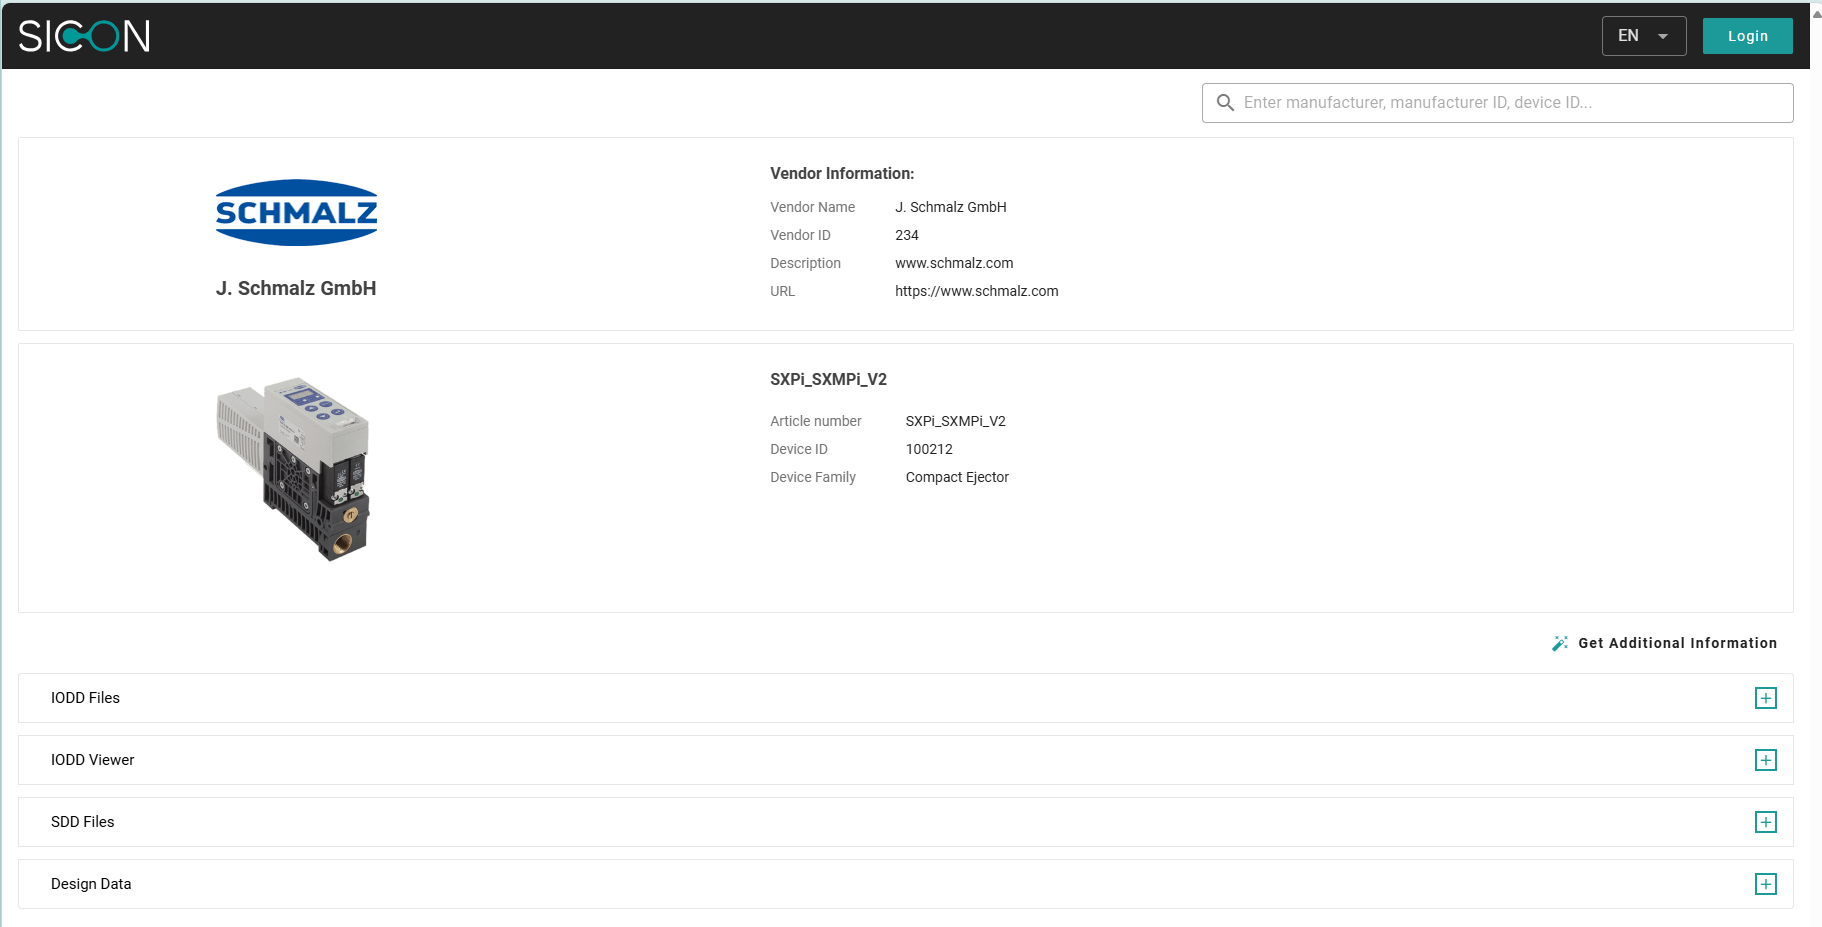Click the SICON logo in header
The width and height of the screenshot is (1822, 927).
tap(84, 36)
